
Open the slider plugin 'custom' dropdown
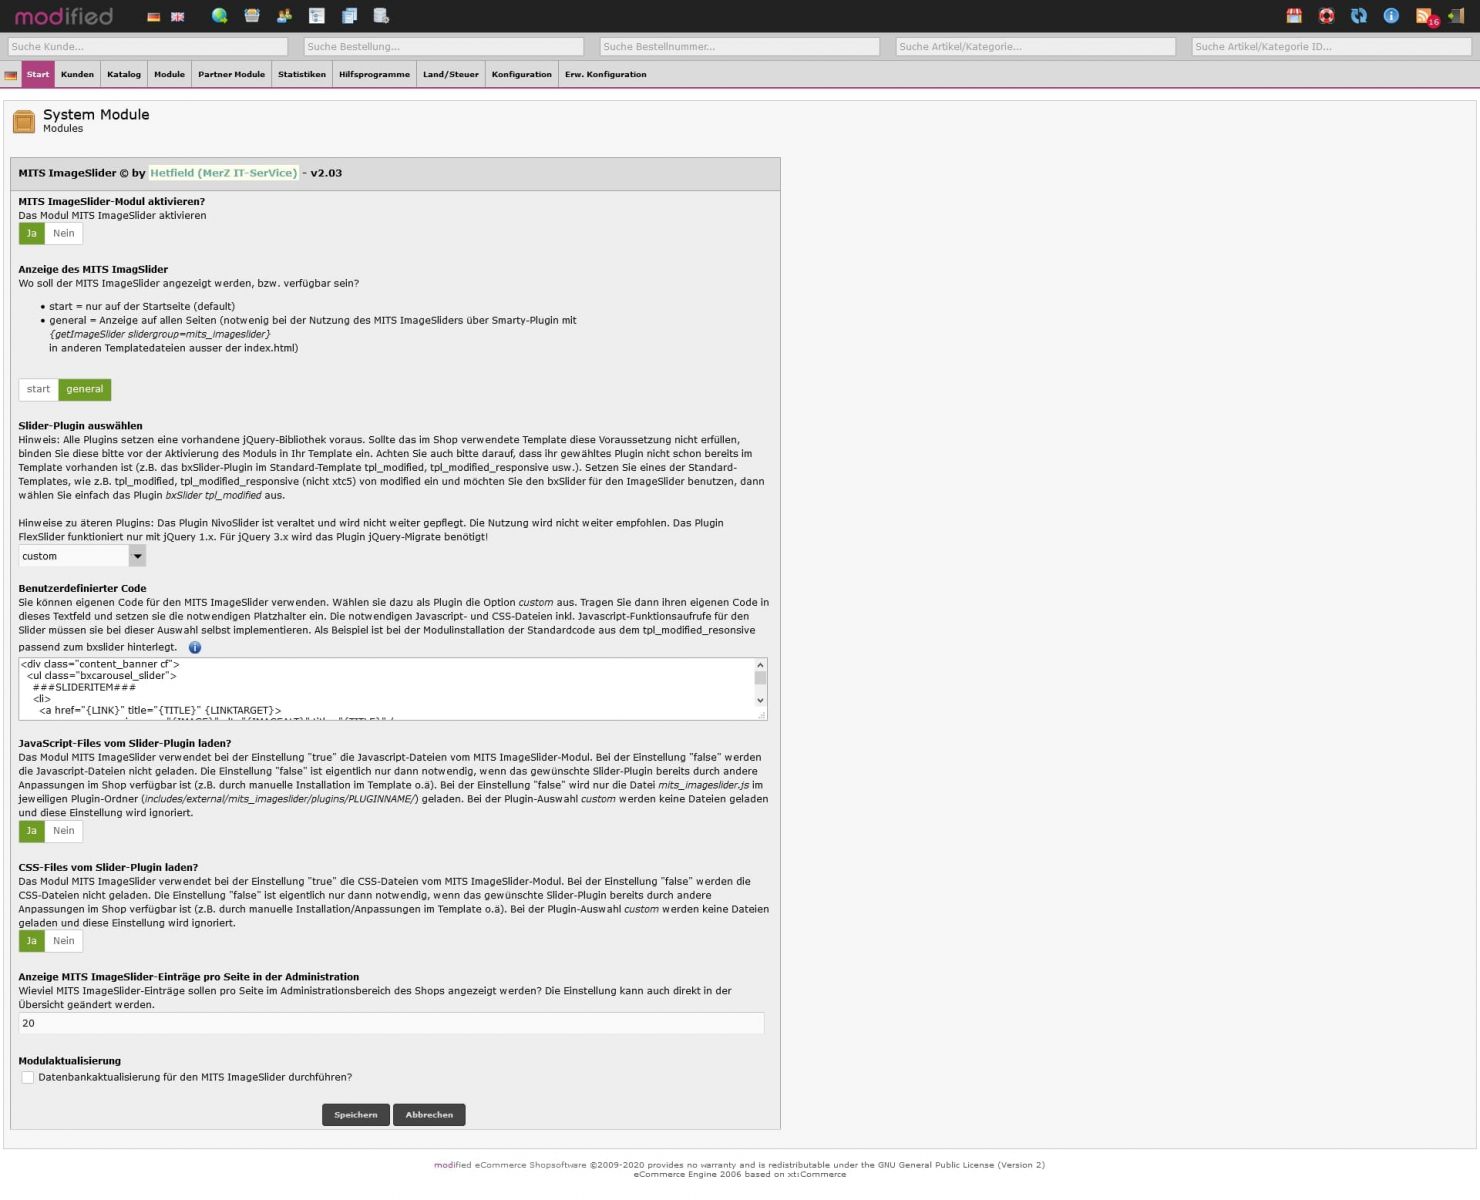(82, 556)
